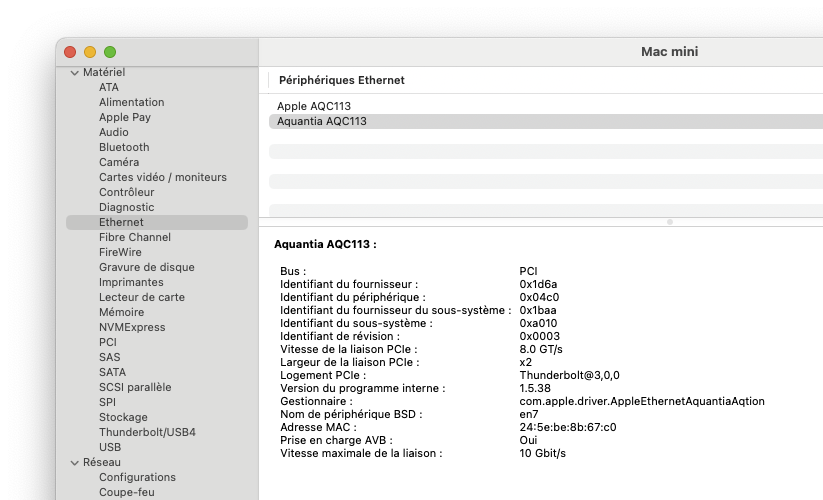Click the Périphériques Ethernet column header
The width and height of the screenshot is (823, 500).
[x=341, y=80]
